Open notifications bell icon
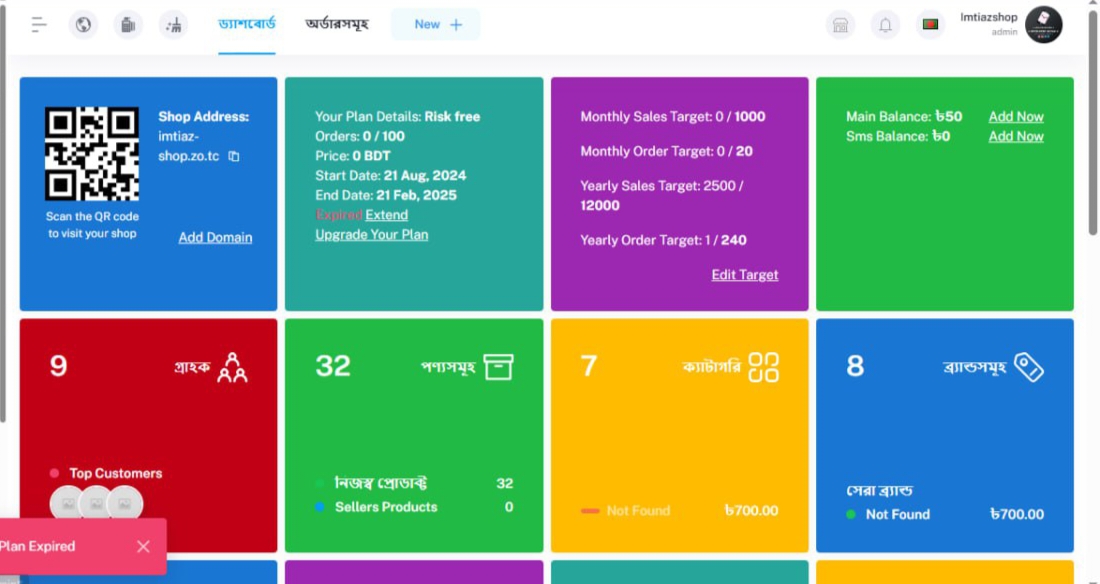Image resolution: width=1100 pixels, height=584 pixels. (885, 25)
